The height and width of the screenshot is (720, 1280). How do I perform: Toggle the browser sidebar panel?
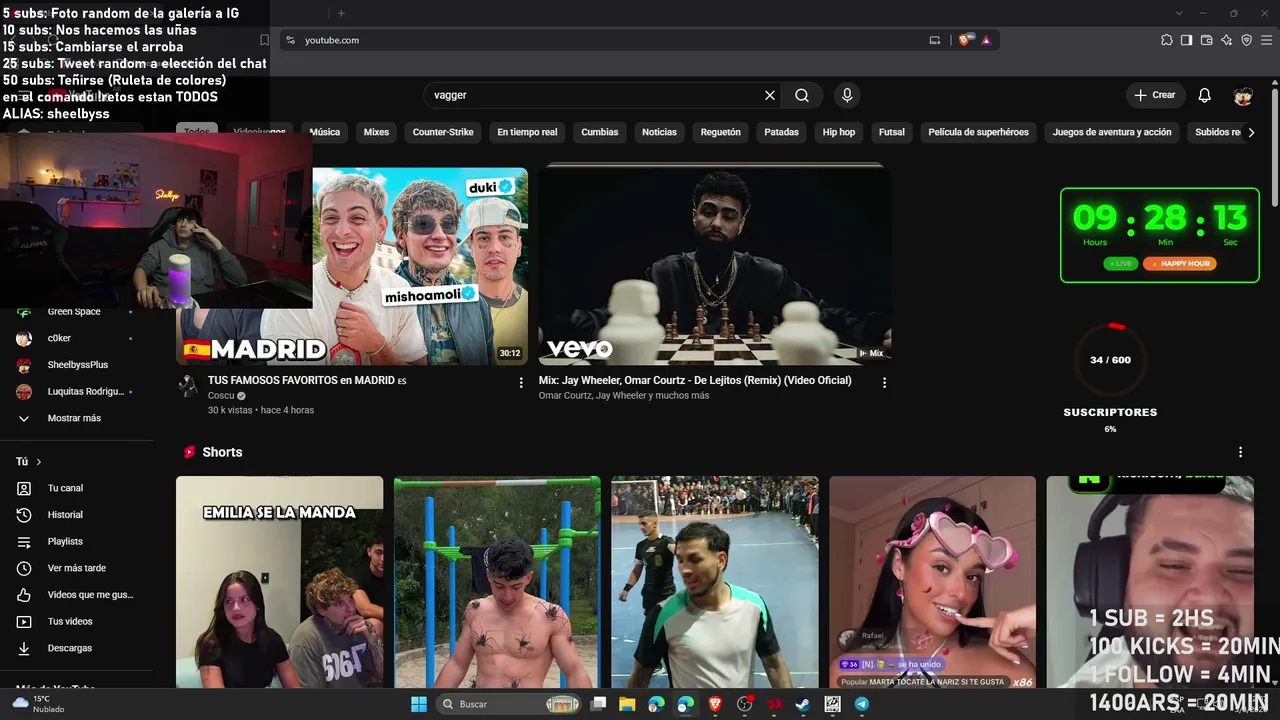pyautogui.click(x=1186, y=40)
